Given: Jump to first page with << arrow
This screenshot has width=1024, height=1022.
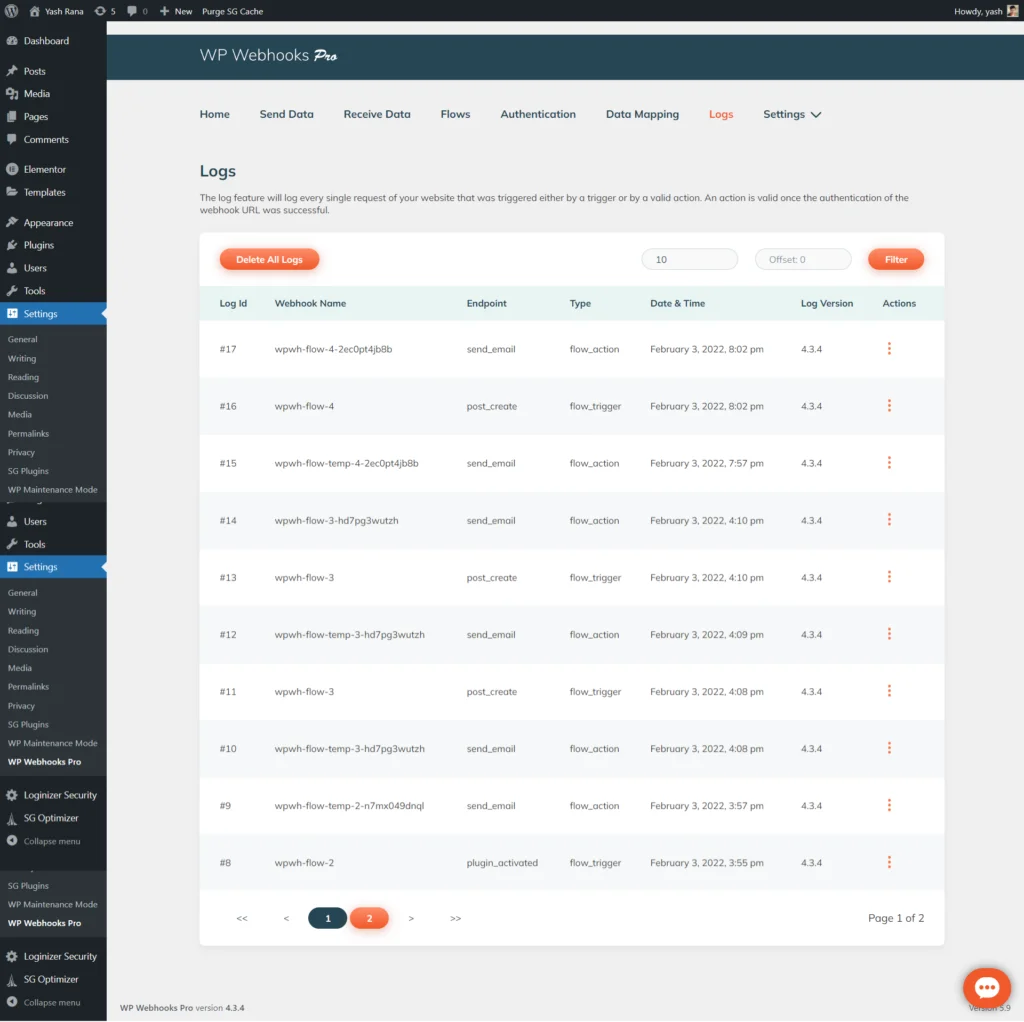Looking at the screenshot, I should 242,918.
